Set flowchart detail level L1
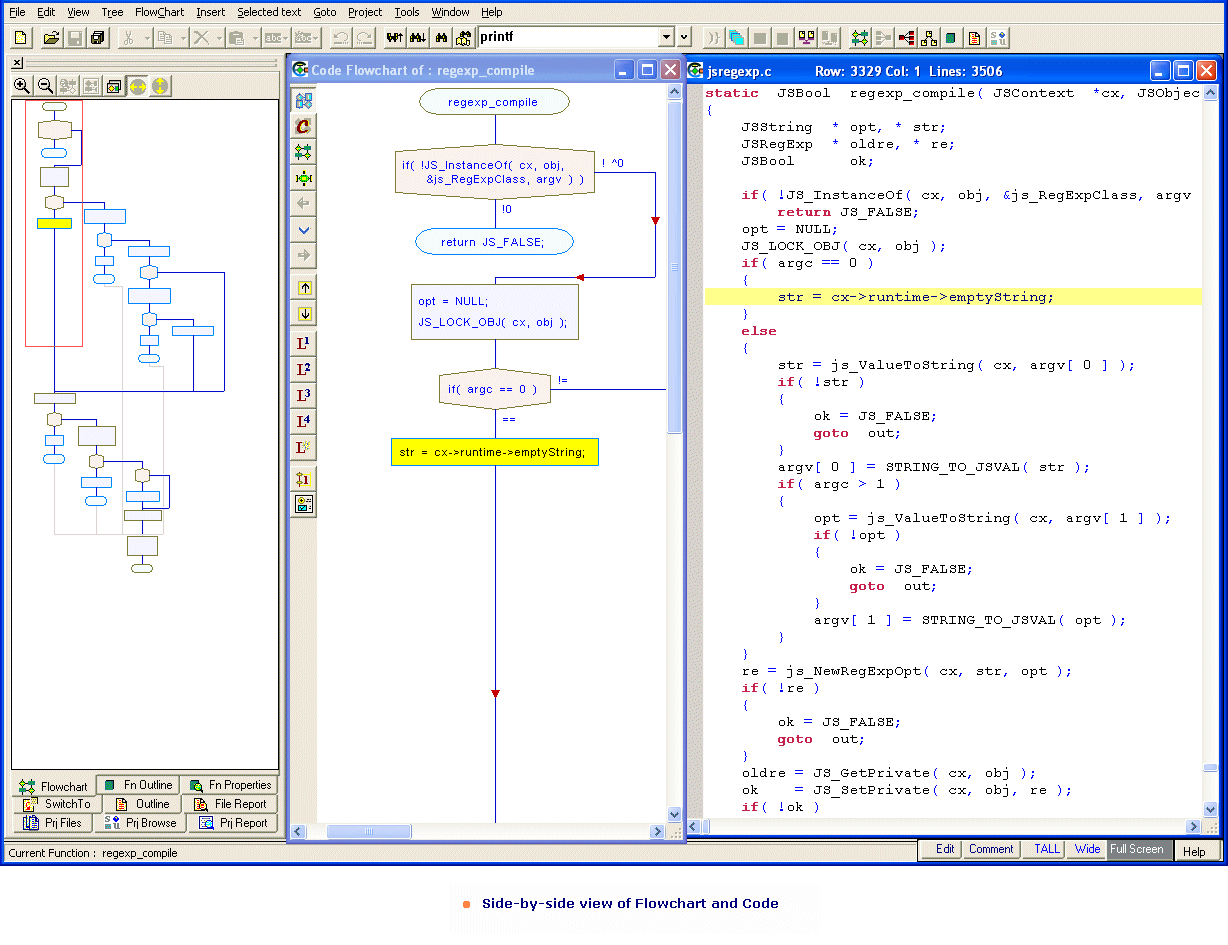This screenshot has height=945, width=1228. 304,343
